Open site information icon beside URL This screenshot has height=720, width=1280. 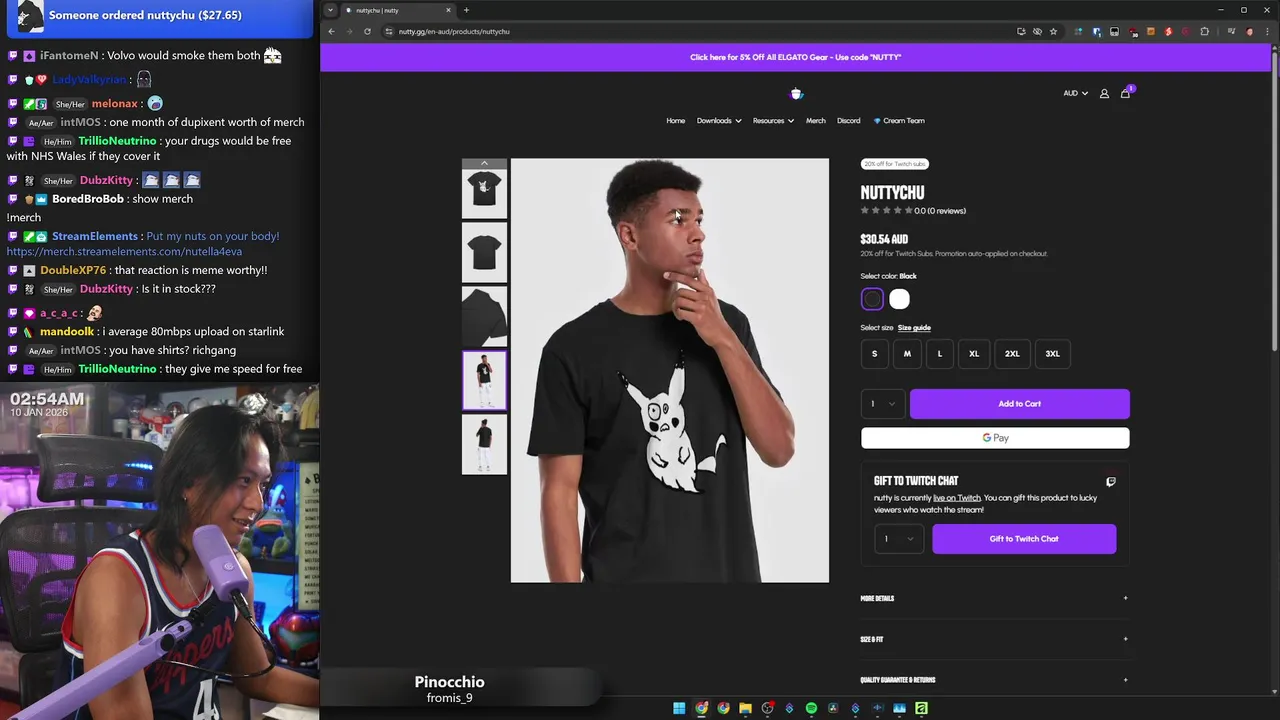tap(389, 31)
